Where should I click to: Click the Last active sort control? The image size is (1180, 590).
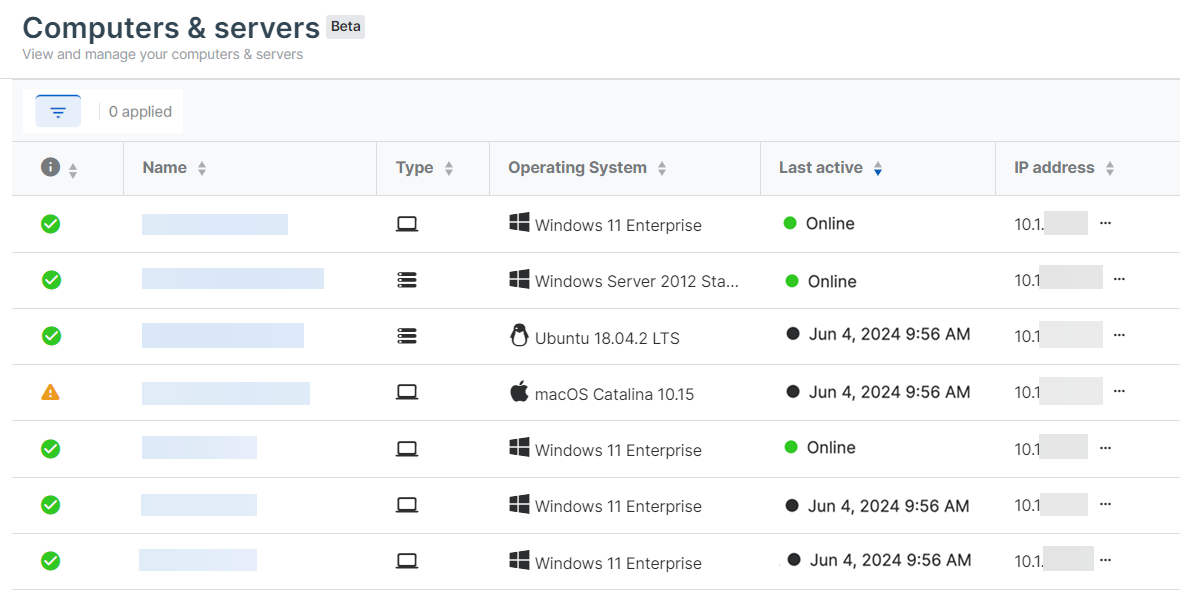[879, 168]
